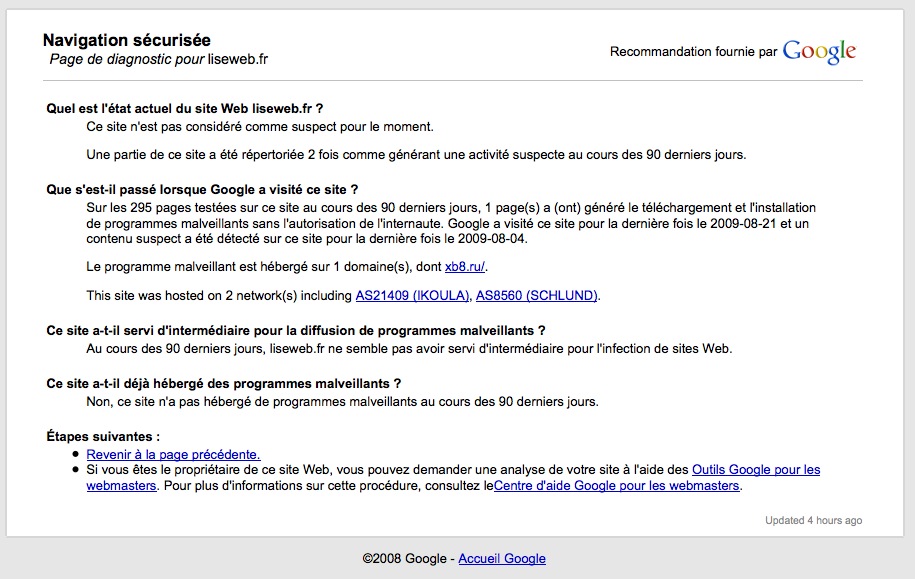Open the xb8.ru/ domain link
The height and width of the screenshot is (579, 915).
coord(465,267)
